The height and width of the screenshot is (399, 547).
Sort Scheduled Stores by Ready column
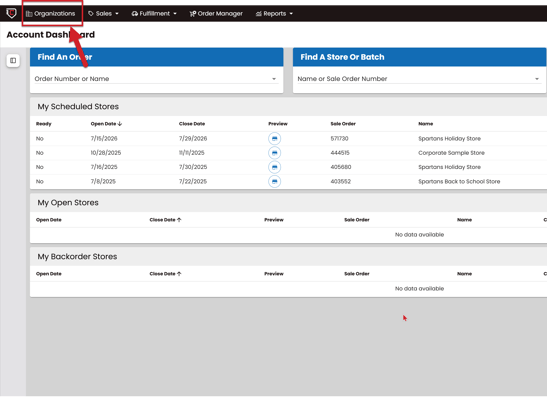coord(44,124)
